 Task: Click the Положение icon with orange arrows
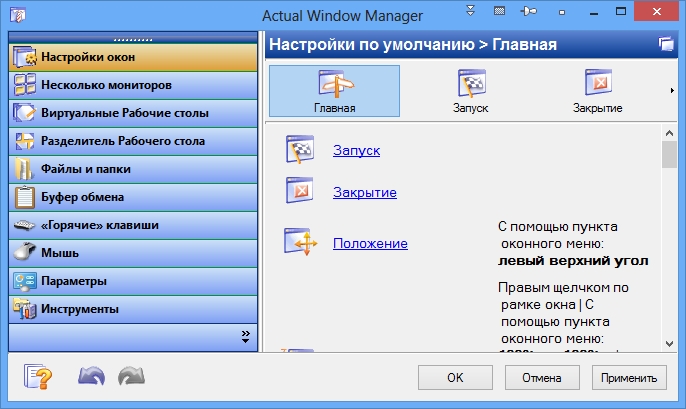(301, 243)
